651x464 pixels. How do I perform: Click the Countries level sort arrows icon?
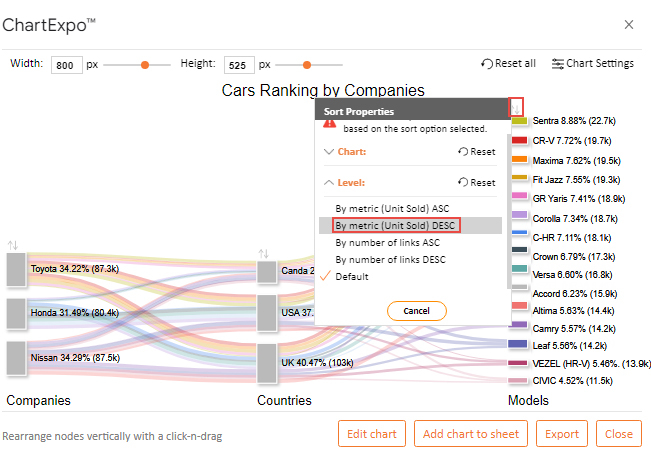click(264, 254)
